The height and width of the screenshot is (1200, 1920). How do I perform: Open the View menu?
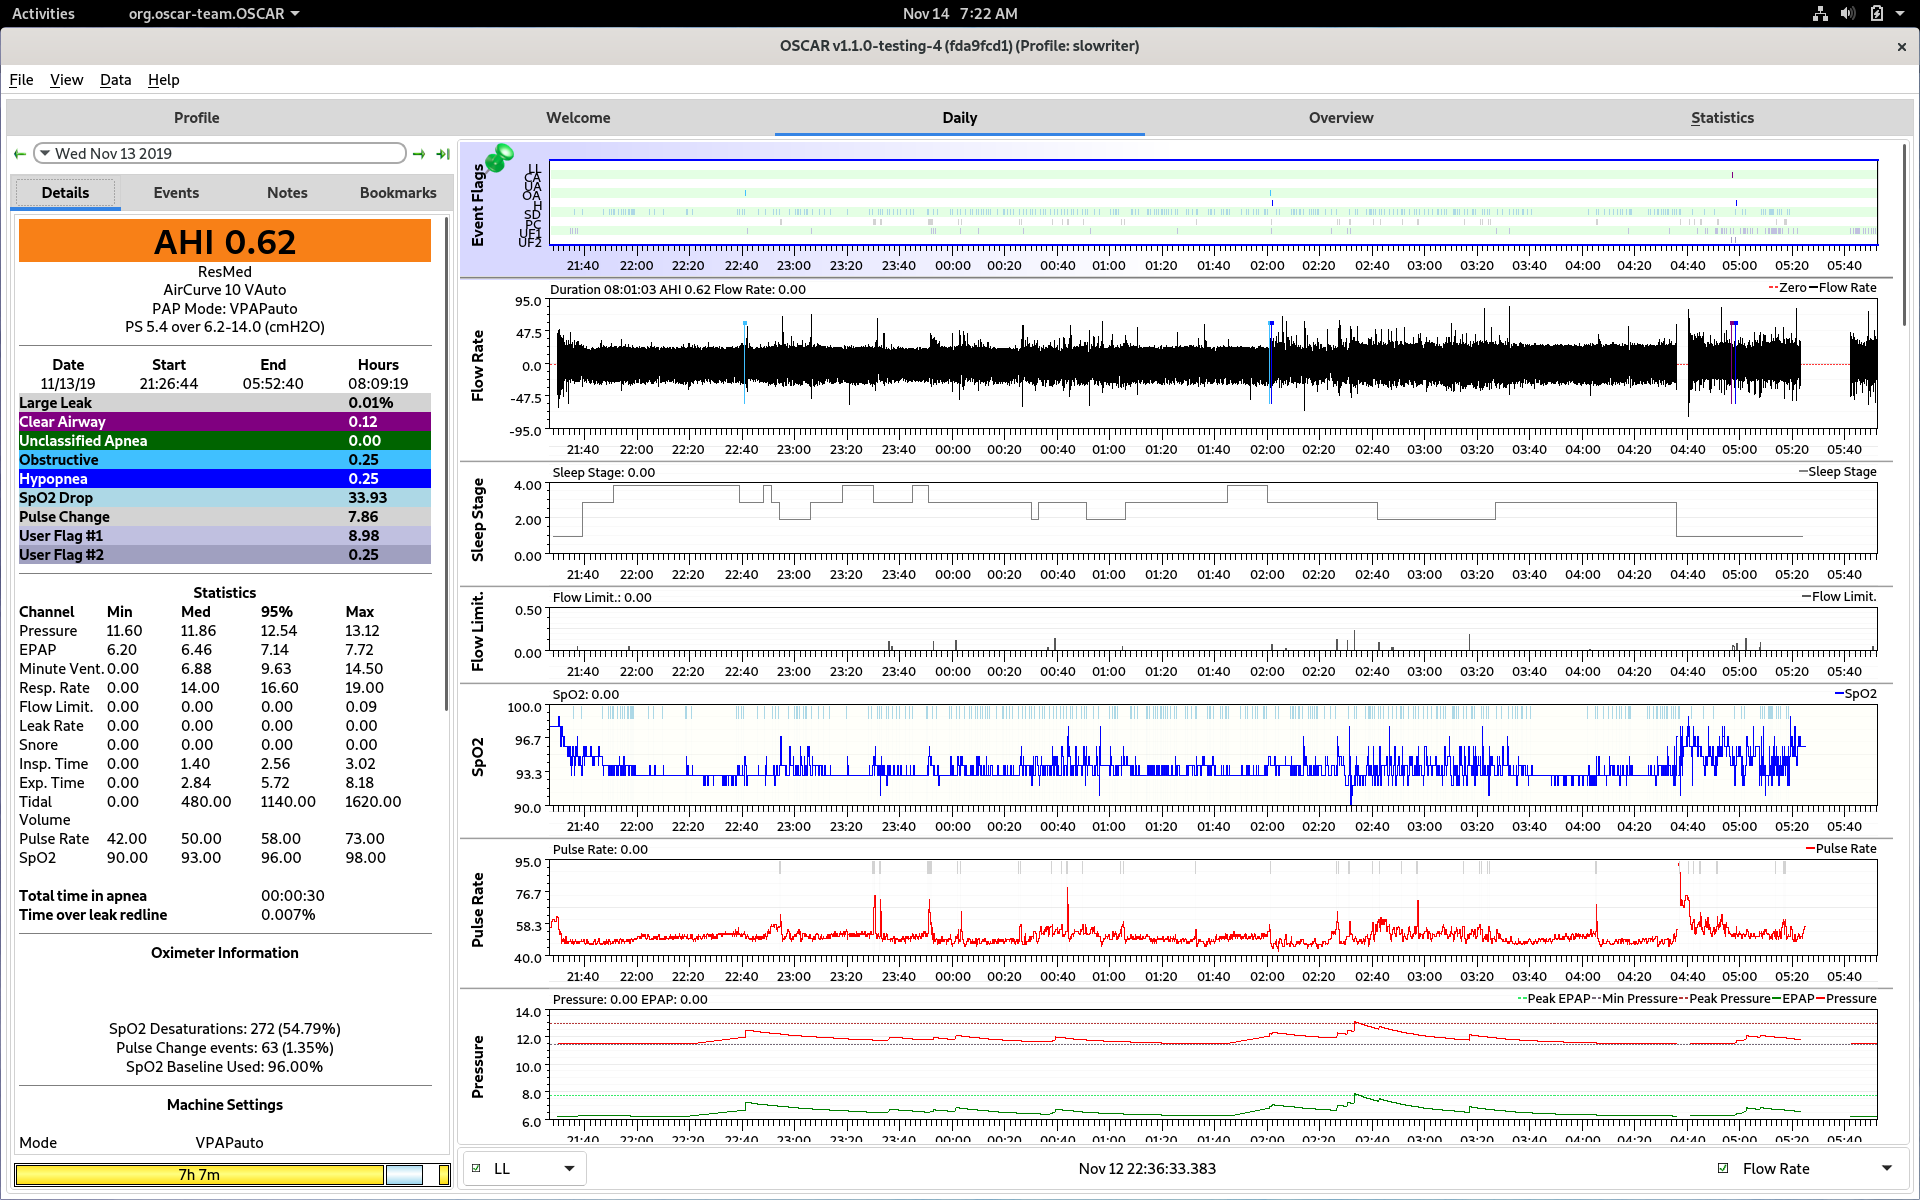click(66, 80)
